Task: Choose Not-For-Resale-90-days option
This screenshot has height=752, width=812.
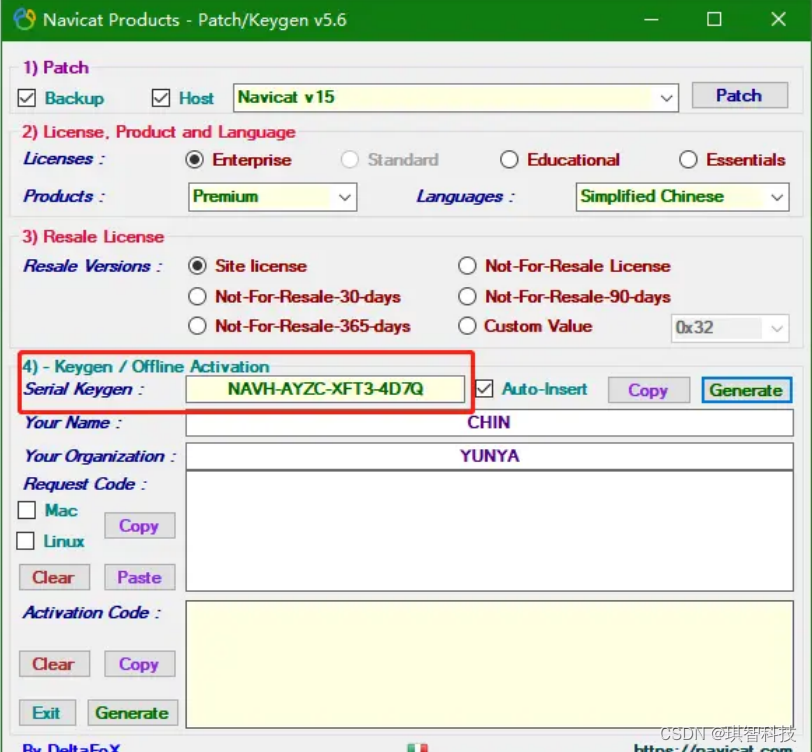Action: click(467, 297)
